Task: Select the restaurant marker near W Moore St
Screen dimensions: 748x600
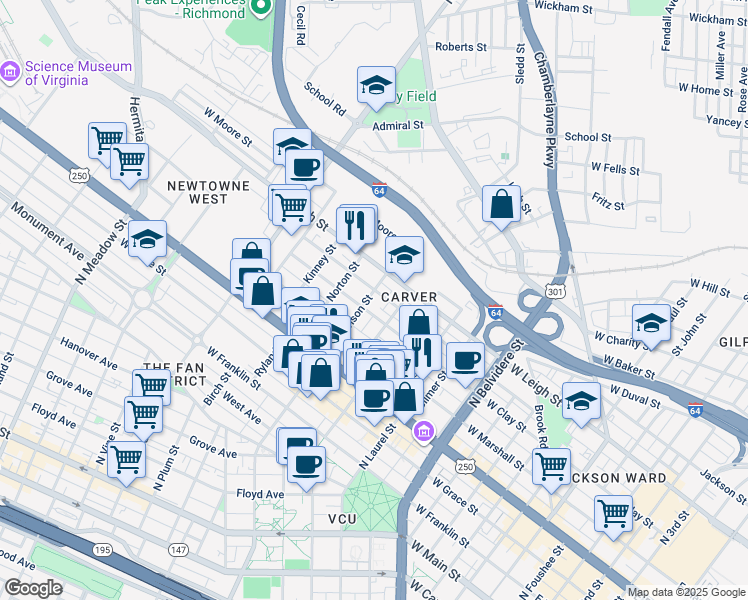Action: [355, 227]
